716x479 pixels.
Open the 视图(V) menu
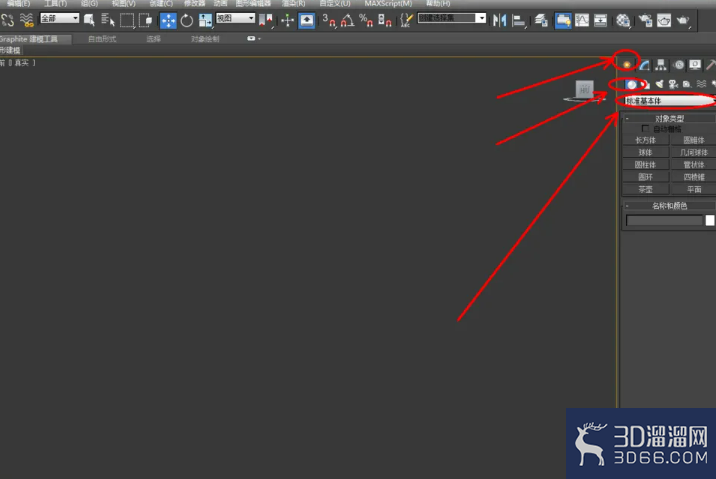[124, 4]
